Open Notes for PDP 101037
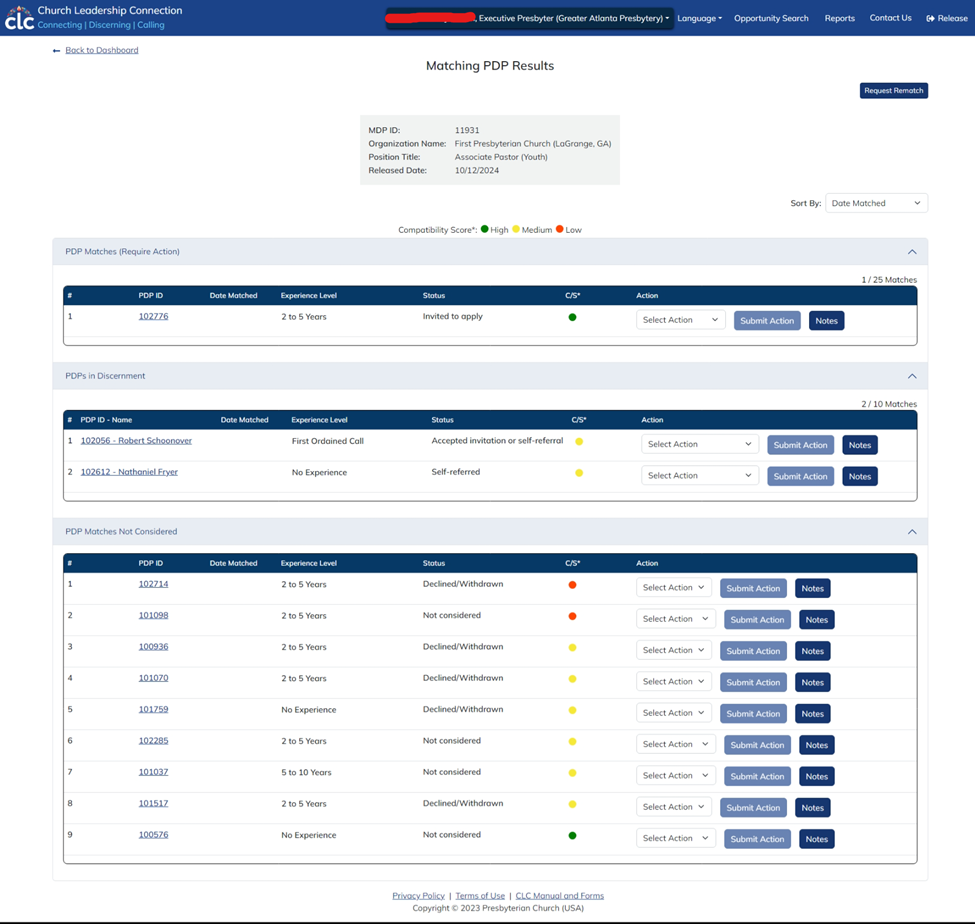 (x=816, y=776)
